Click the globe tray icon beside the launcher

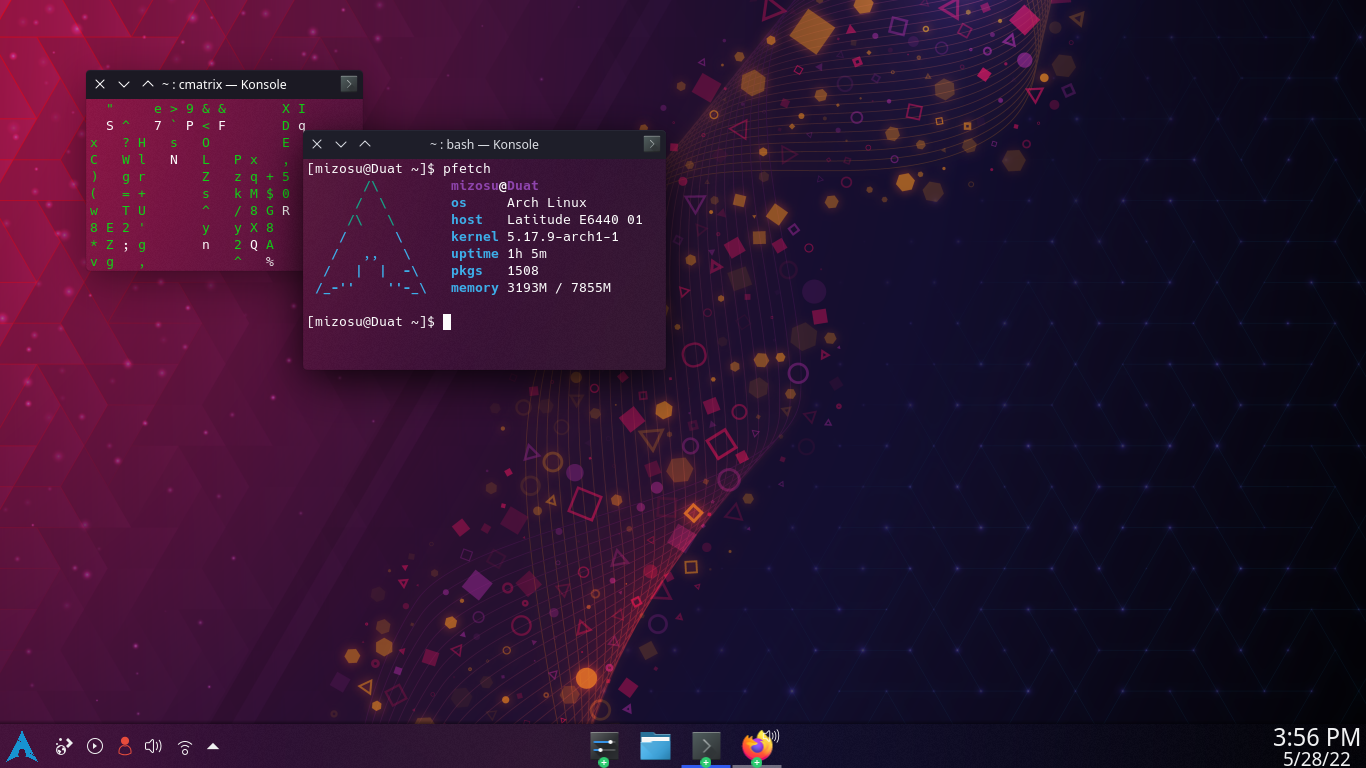point(64,746)
